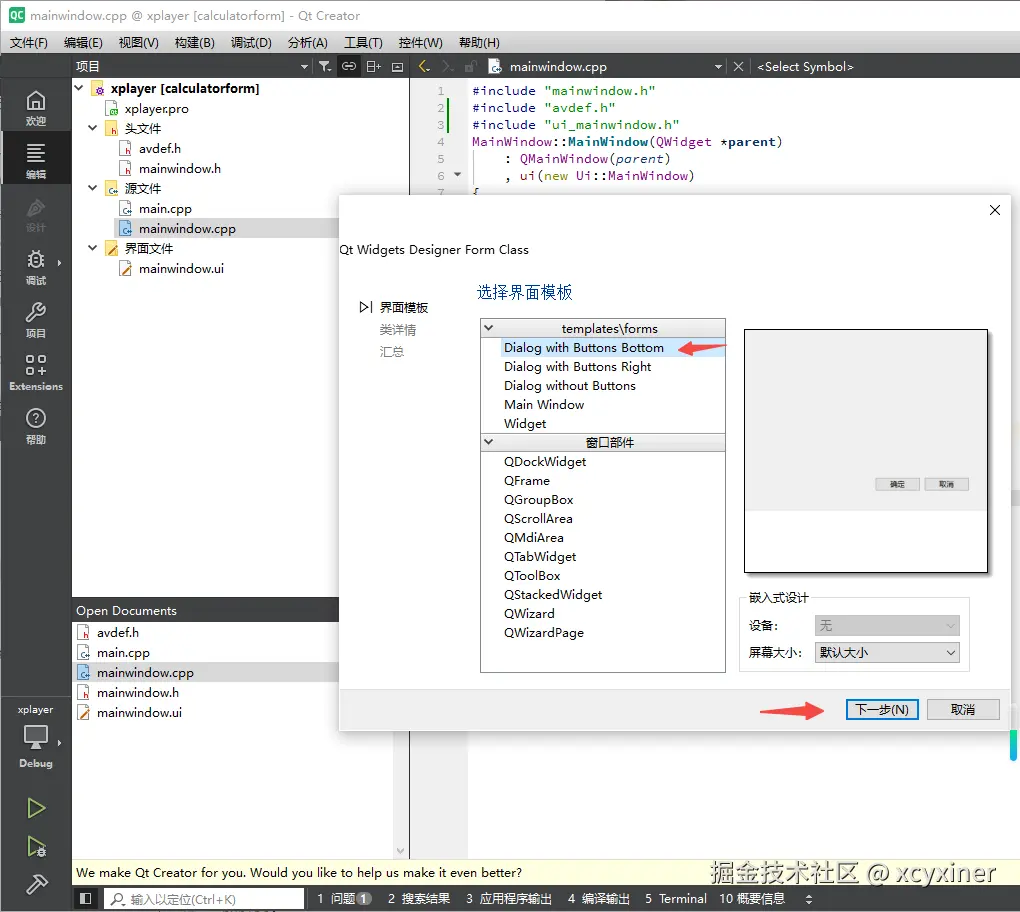This screenshot has height=912, width=1020.
Task: Build the project with hammer icon
Action: [x=36, y=884]
